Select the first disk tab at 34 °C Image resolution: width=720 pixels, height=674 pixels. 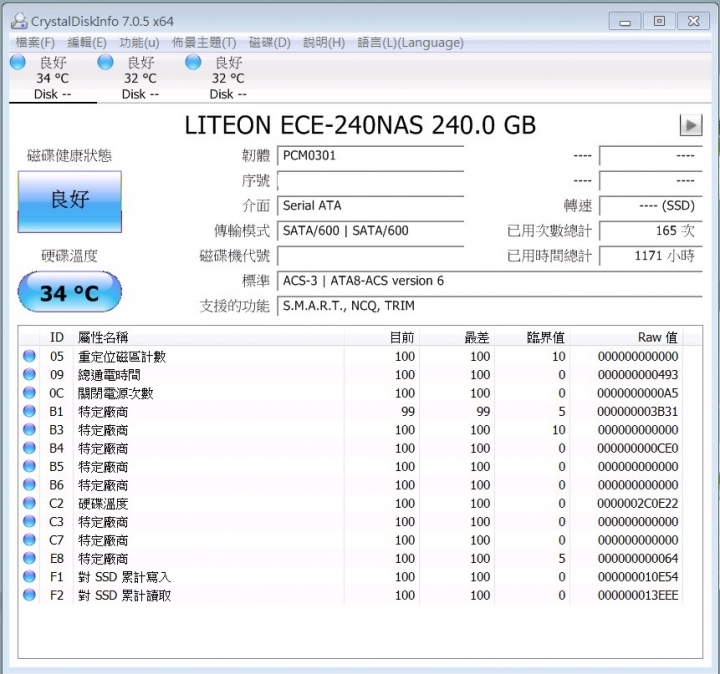coord(52,78)
